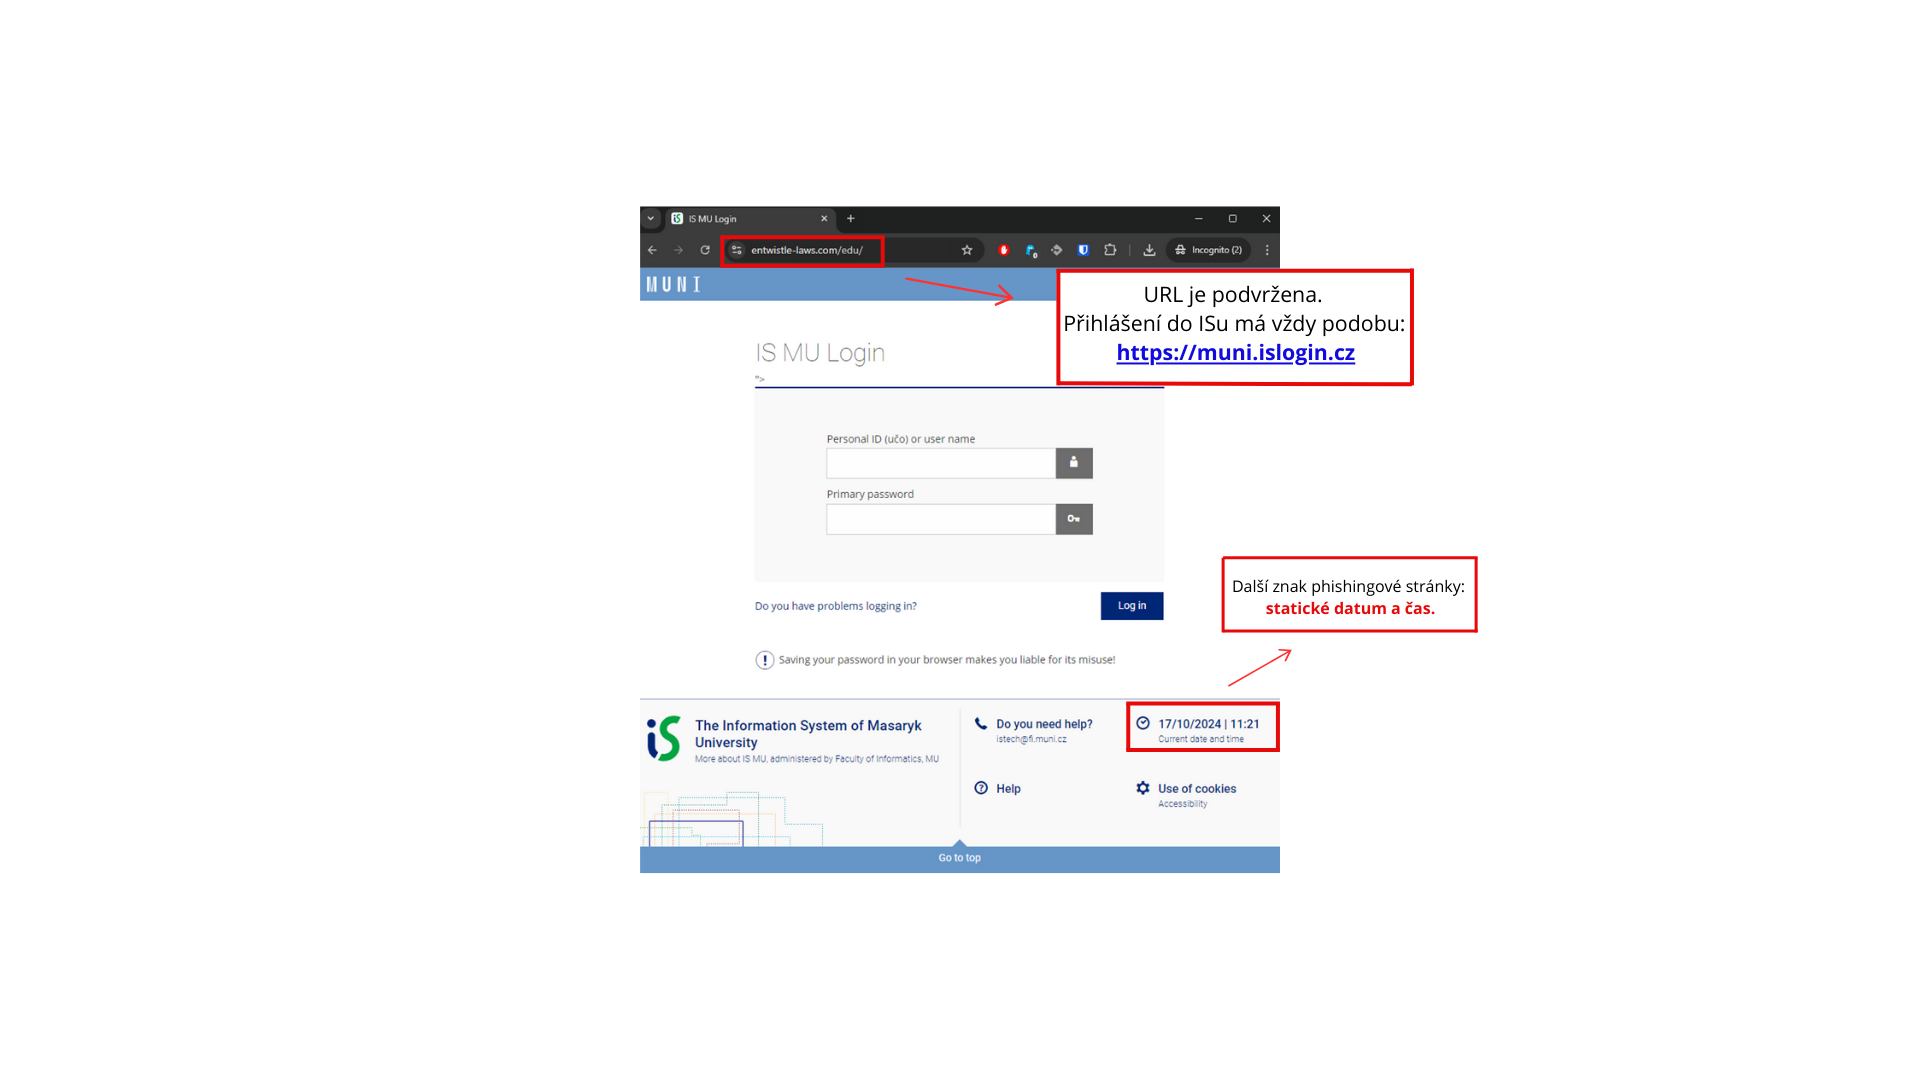Click the Current date and time label

point(1201,739)
